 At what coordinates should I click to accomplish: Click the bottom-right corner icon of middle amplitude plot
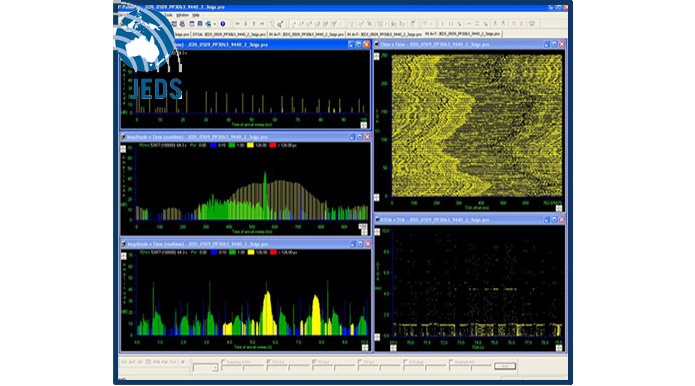point(363,229)
